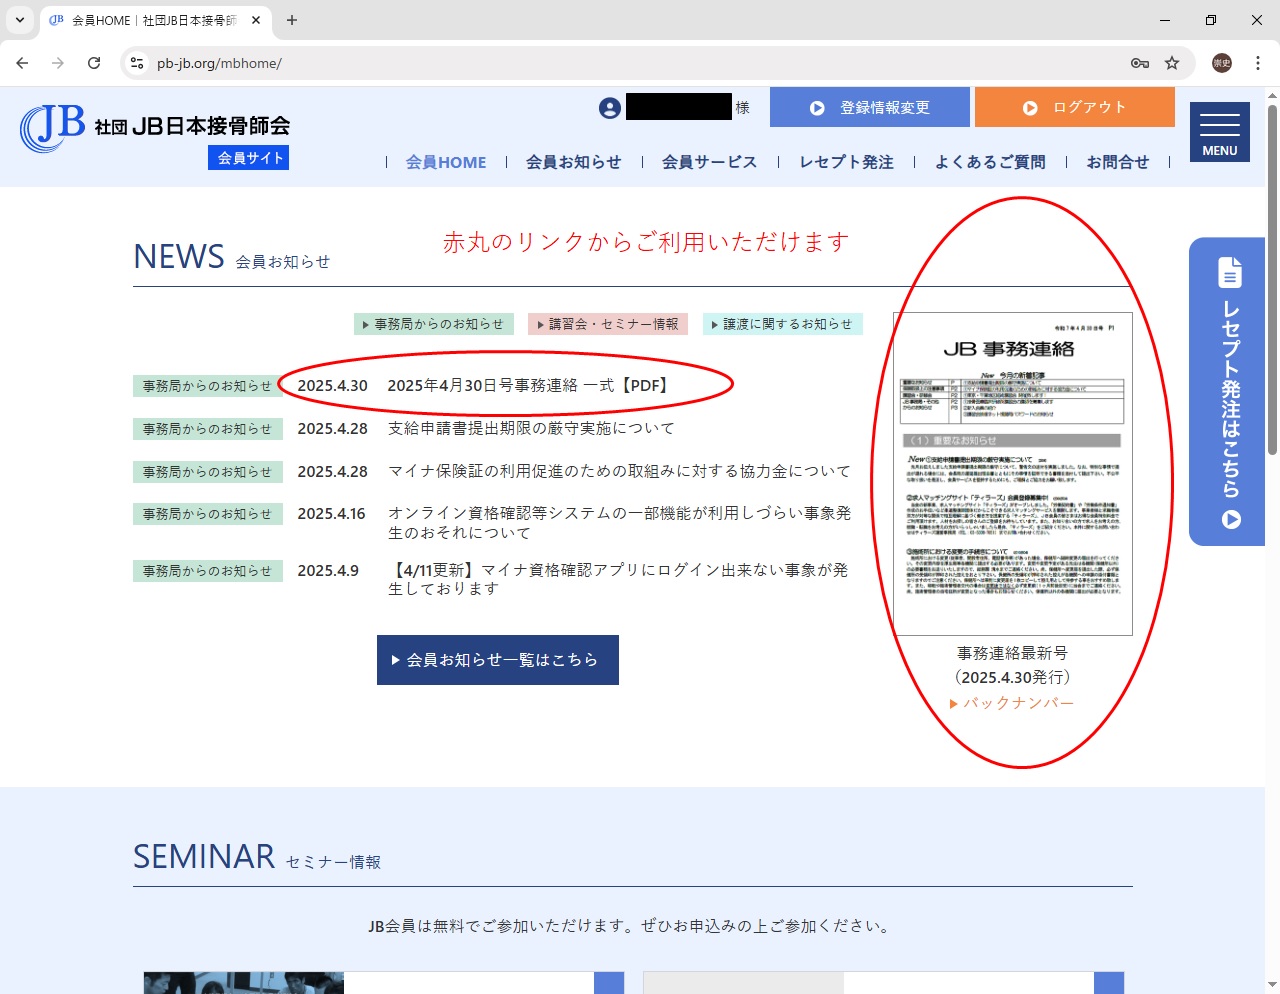Open a new browser tab
Viewport: 1280px width, 994px height.
point(292,20)
